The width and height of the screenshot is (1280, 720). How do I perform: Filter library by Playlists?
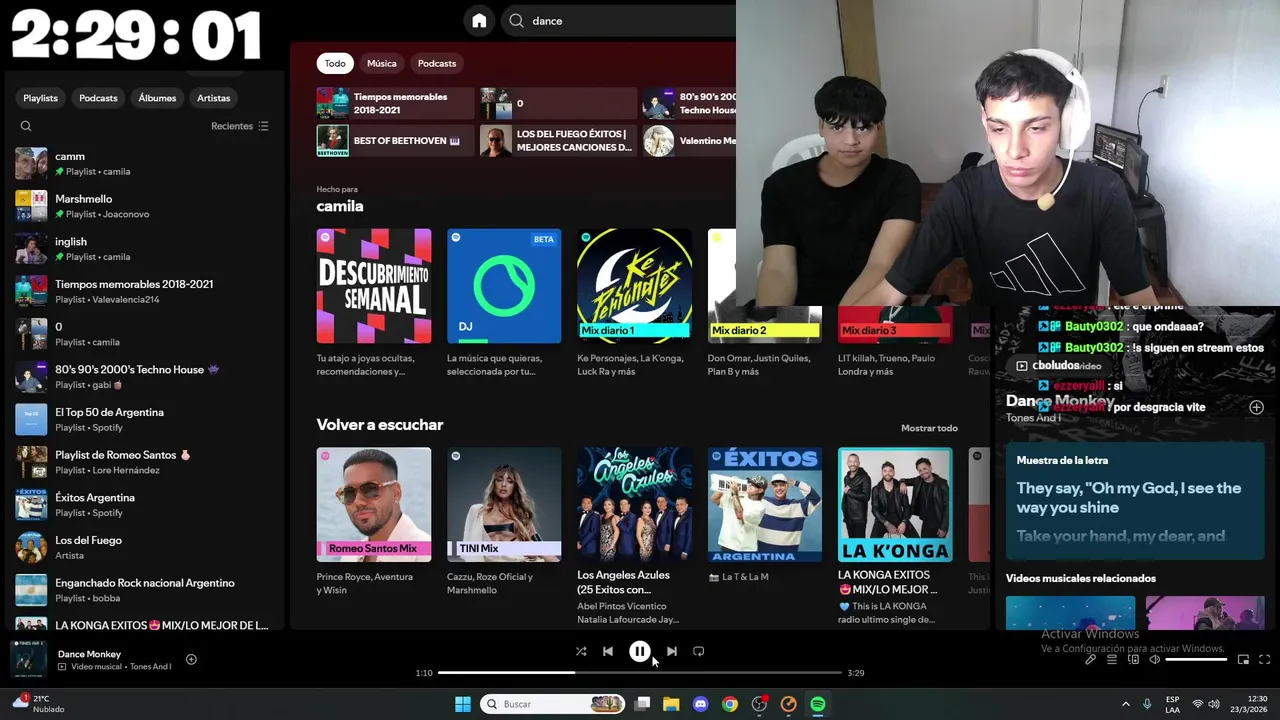pos(41,98)
